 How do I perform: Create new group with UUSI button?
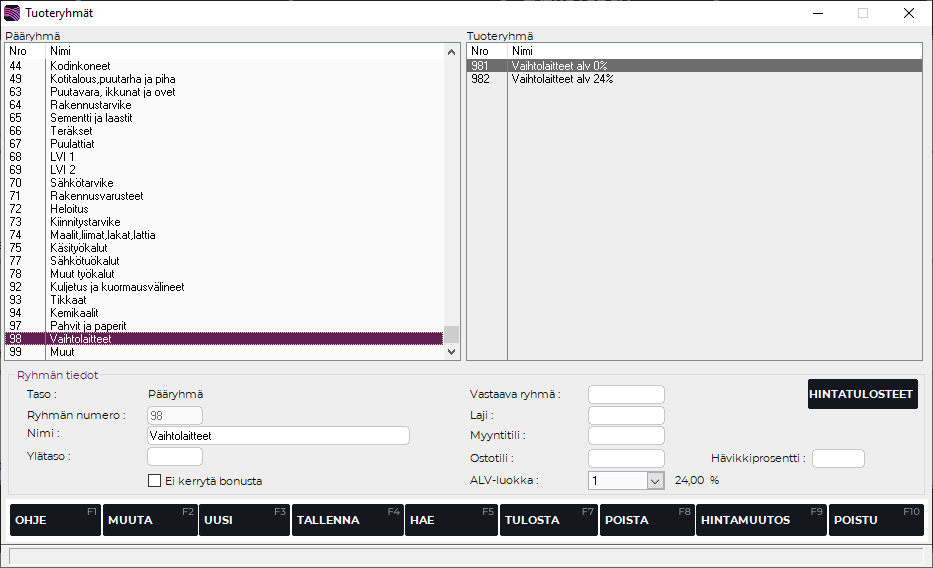244,520
